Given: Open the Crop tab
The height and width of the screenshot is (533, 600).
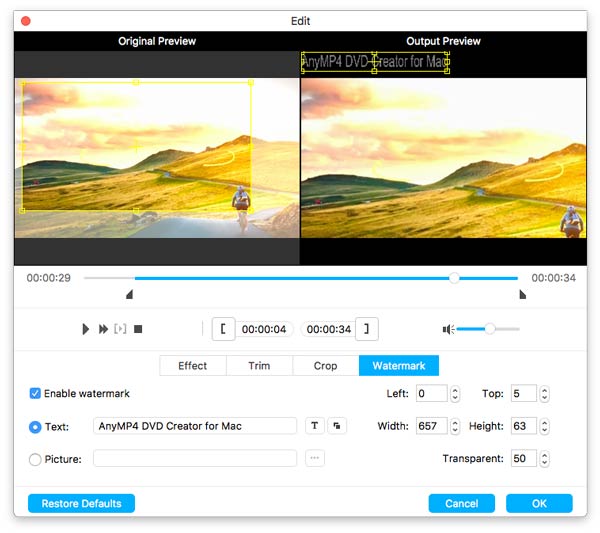Looking at the screenshot, I should click(x=325, y=366).
